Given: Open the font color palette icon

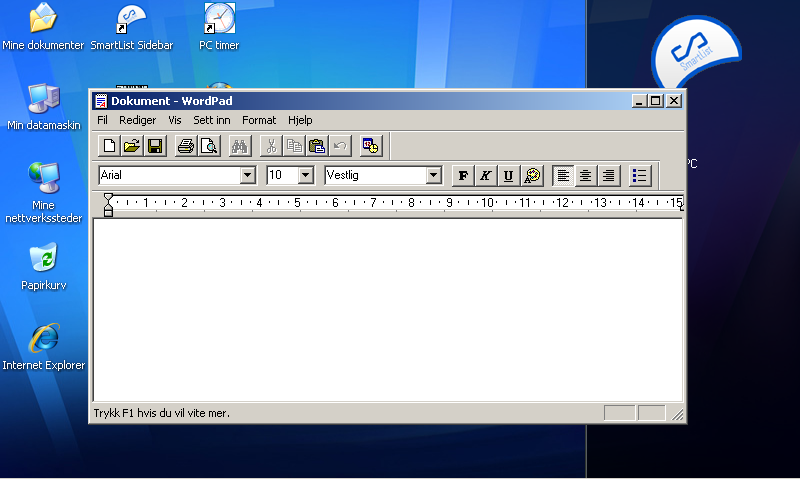Looking at the screenshot, I should (x=532, y=175).
